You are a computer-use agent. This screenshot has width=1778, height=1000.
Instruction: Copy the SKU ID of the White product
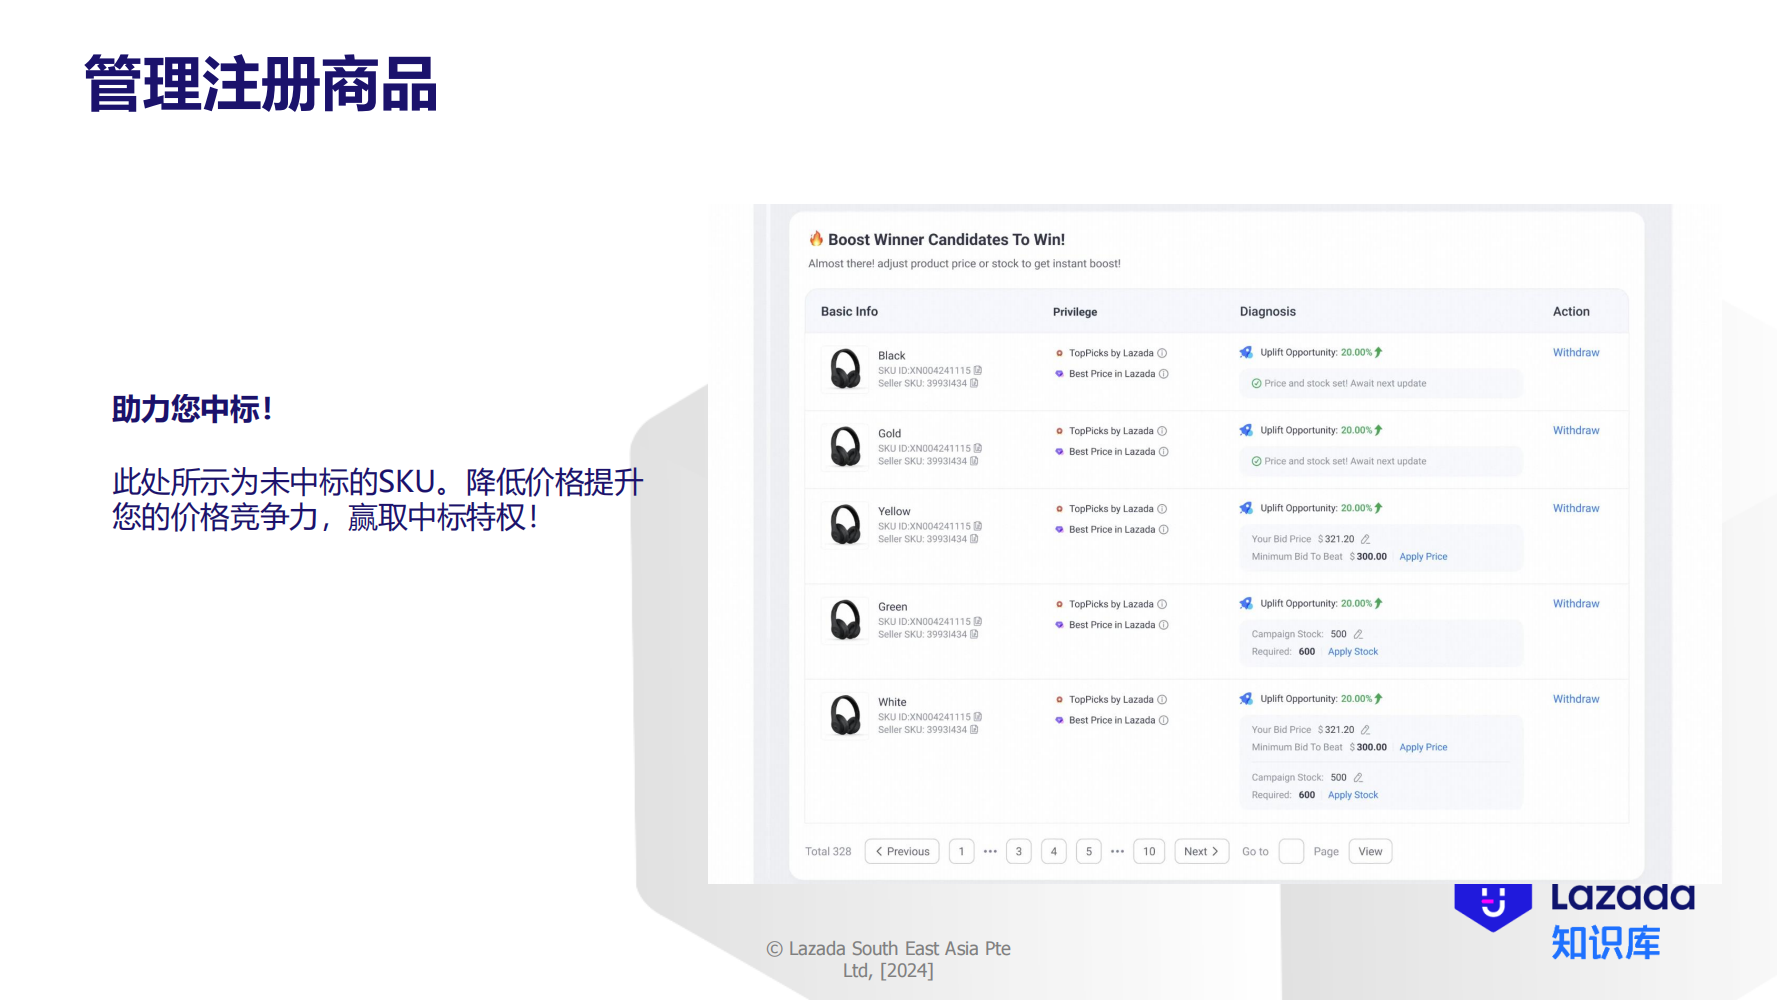click(978, 717)
